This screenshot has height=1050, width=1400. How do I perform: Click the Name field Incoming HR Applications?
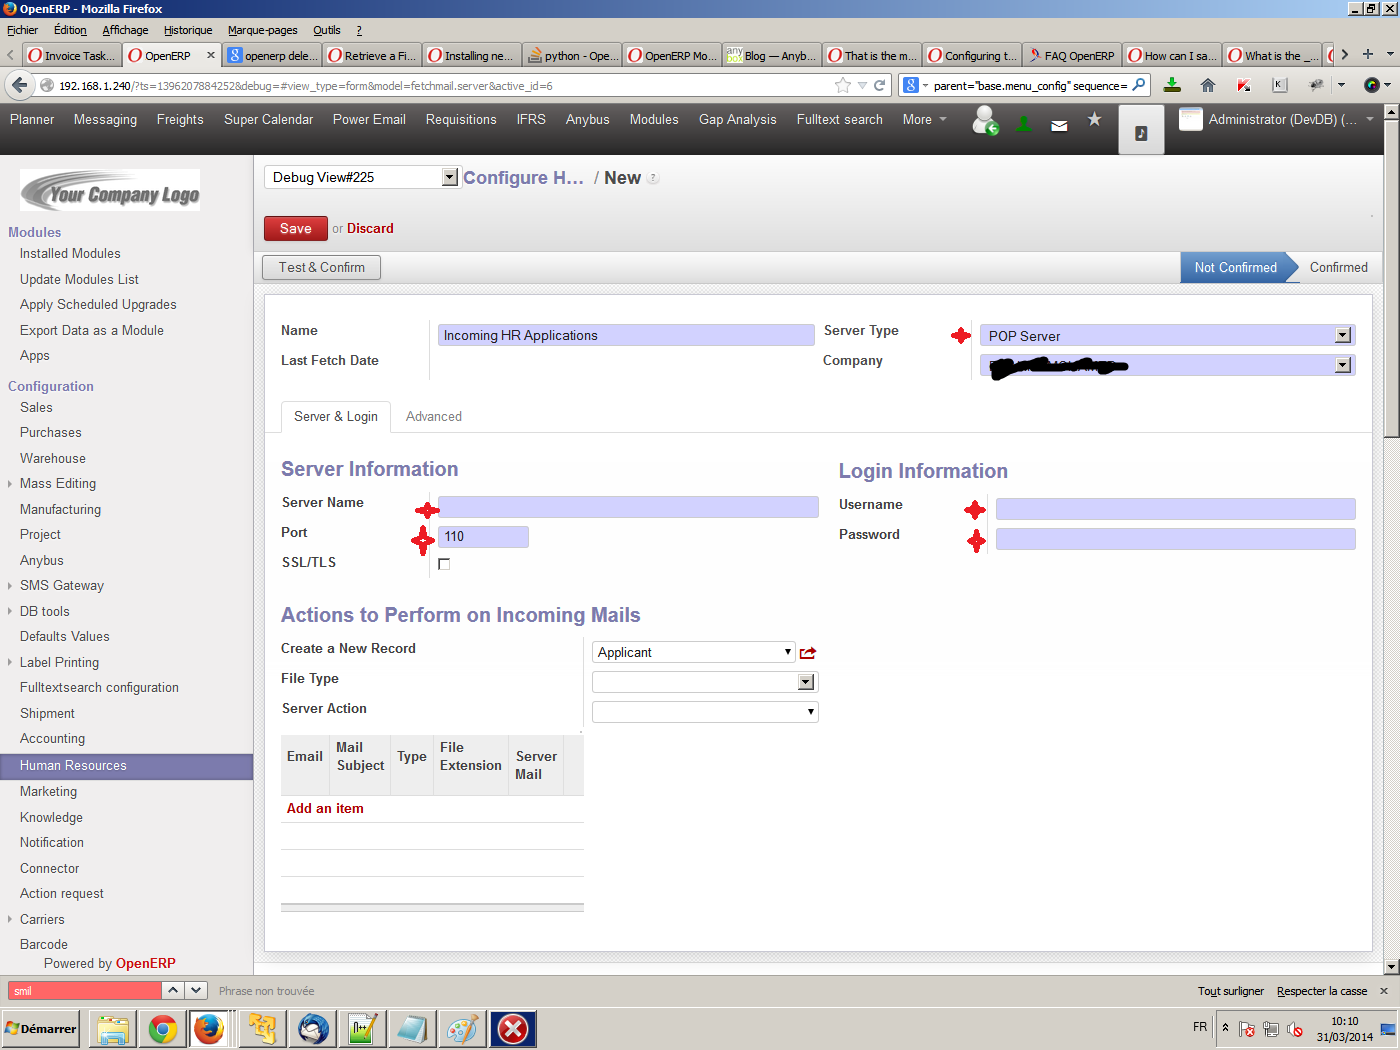[626, 335]
